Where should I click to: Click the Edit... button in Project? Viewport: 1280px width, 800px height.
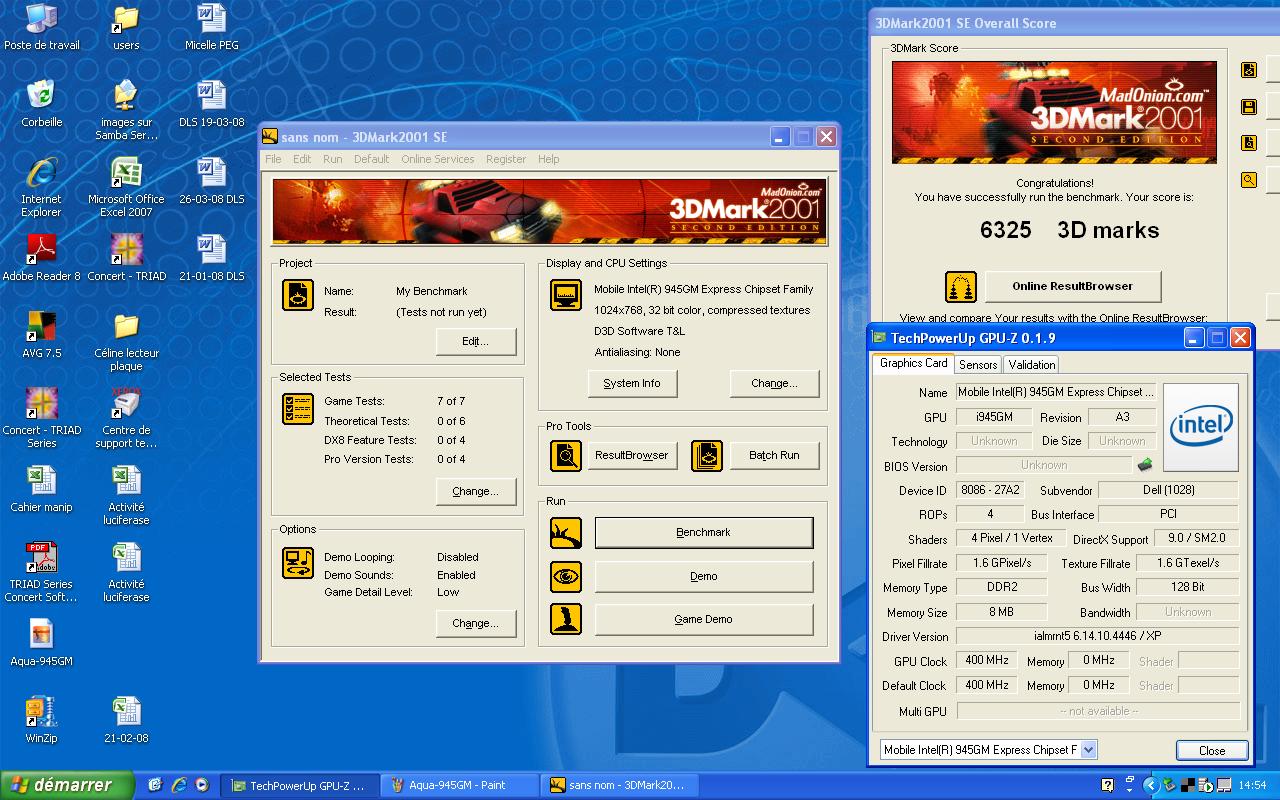pos(476,341)
